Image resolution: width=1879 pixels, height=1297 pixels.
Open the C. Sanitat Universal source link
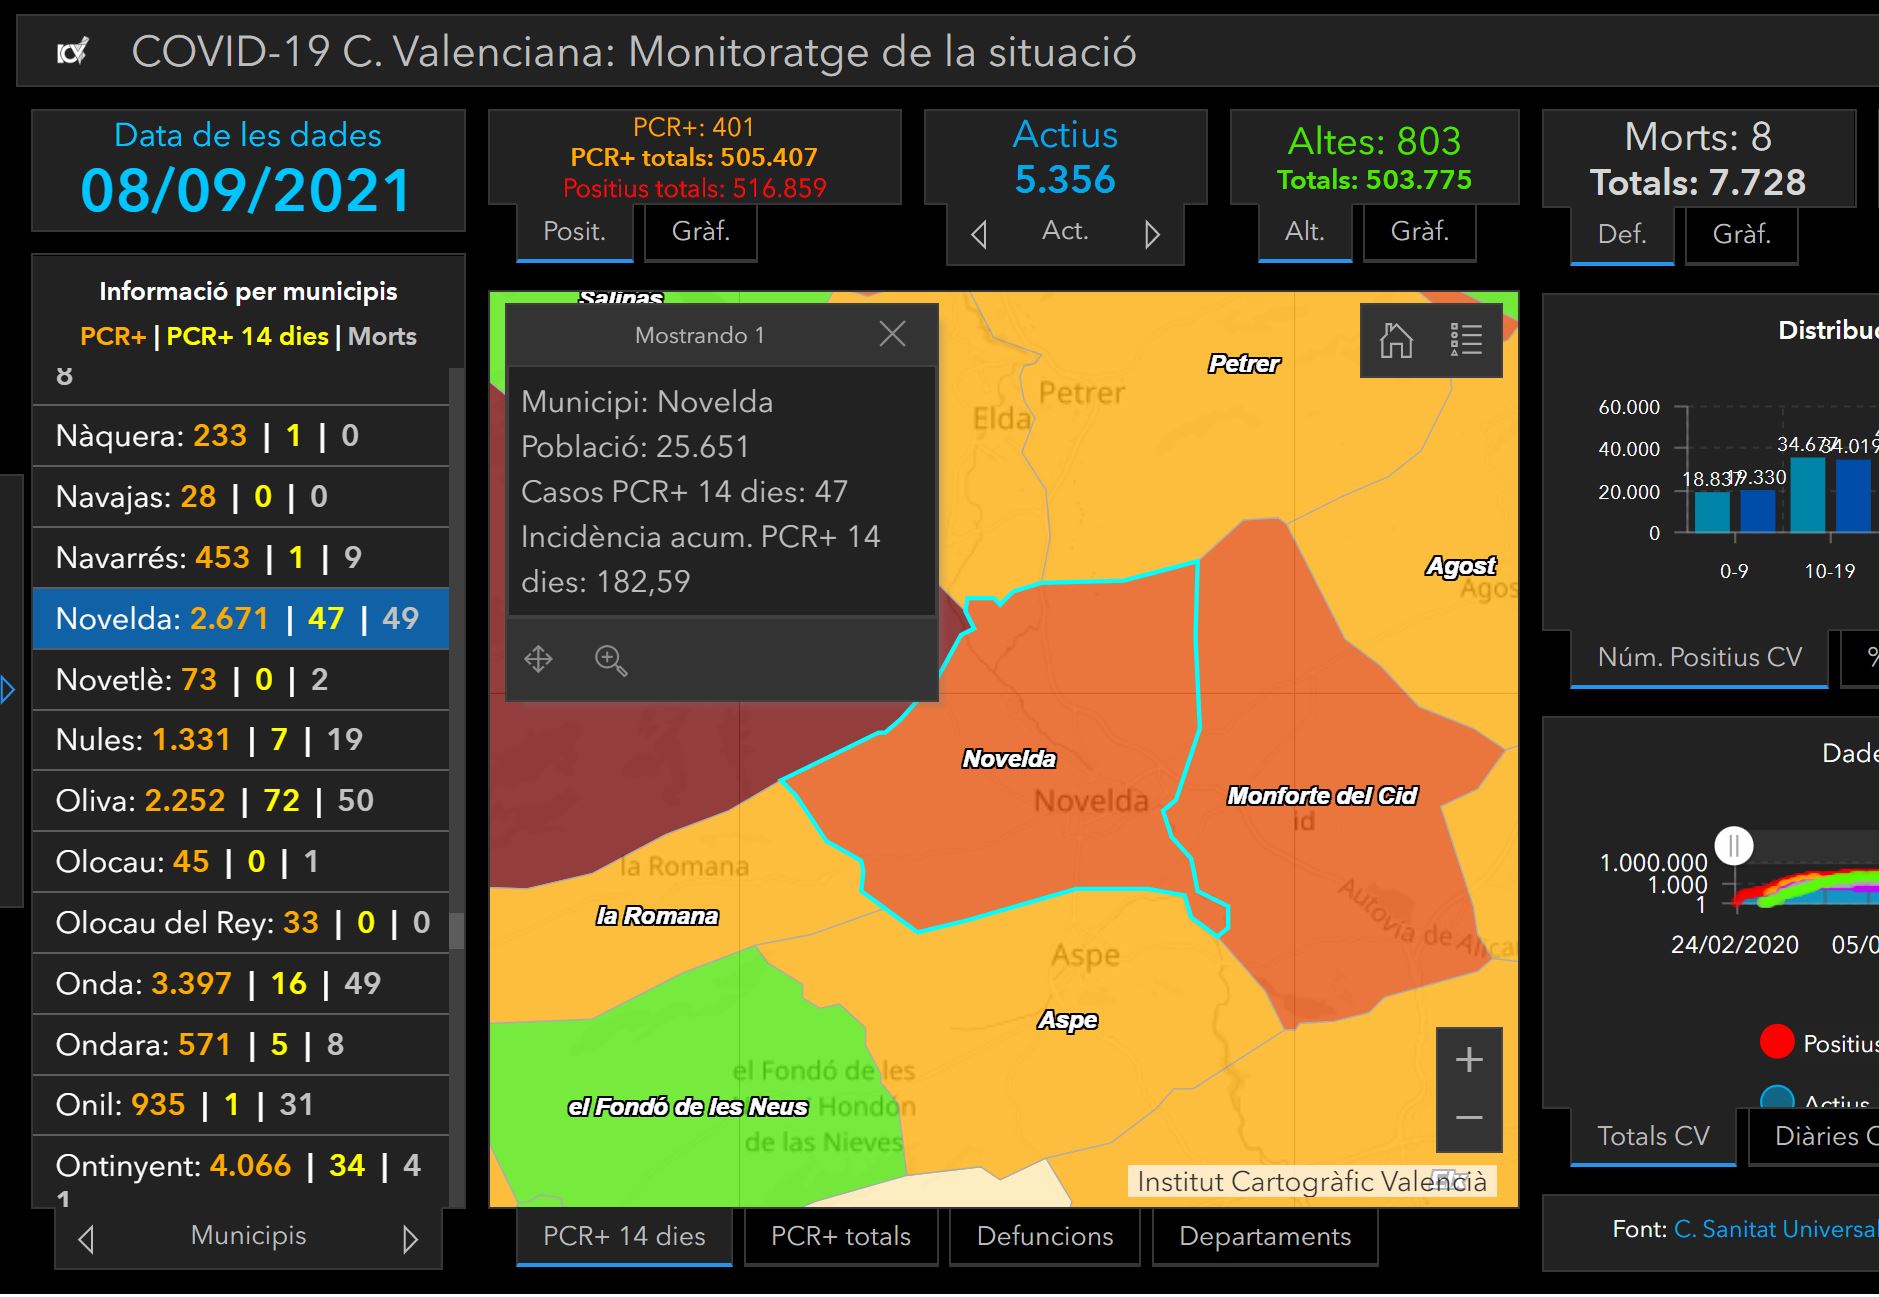click(x=1775, y=1229)
